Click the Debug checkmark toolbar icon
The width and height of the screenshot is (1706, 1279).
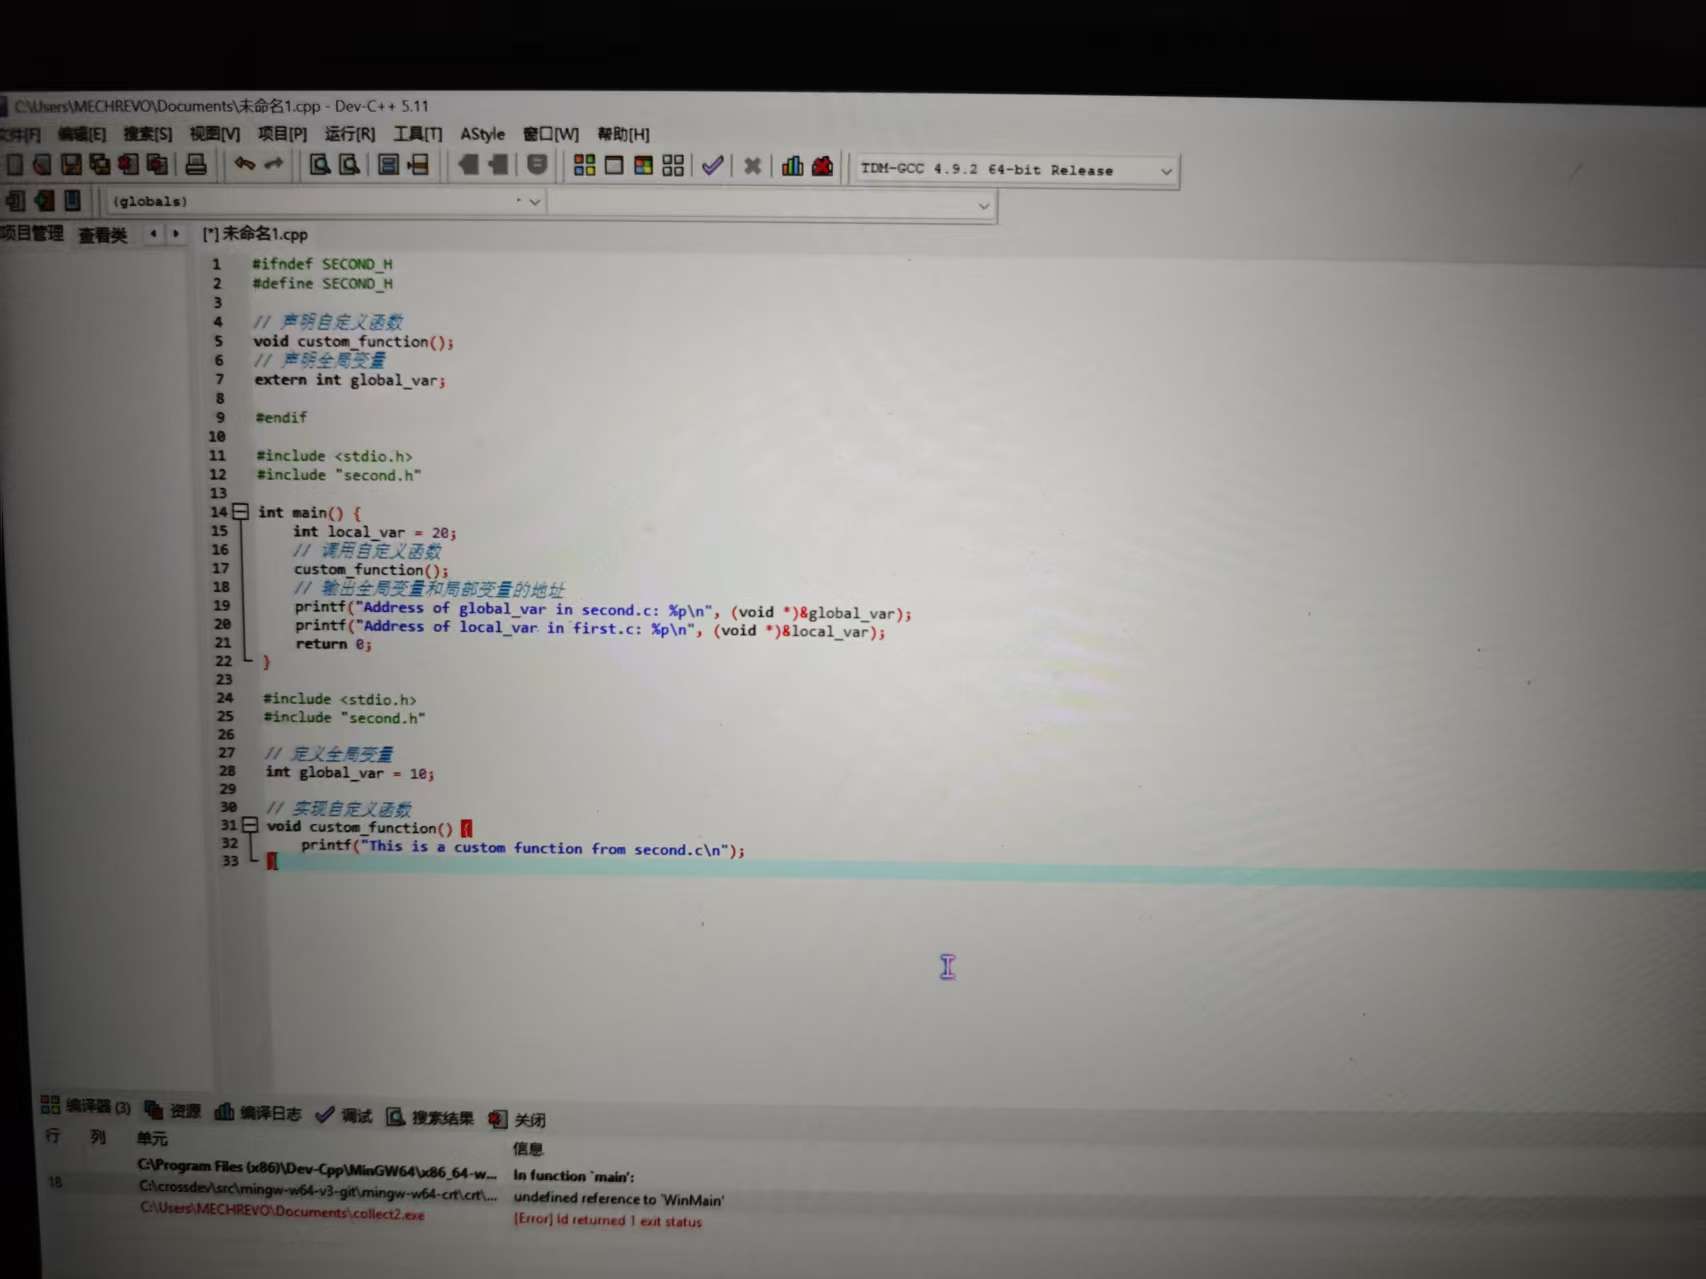[x=712, y=166]
